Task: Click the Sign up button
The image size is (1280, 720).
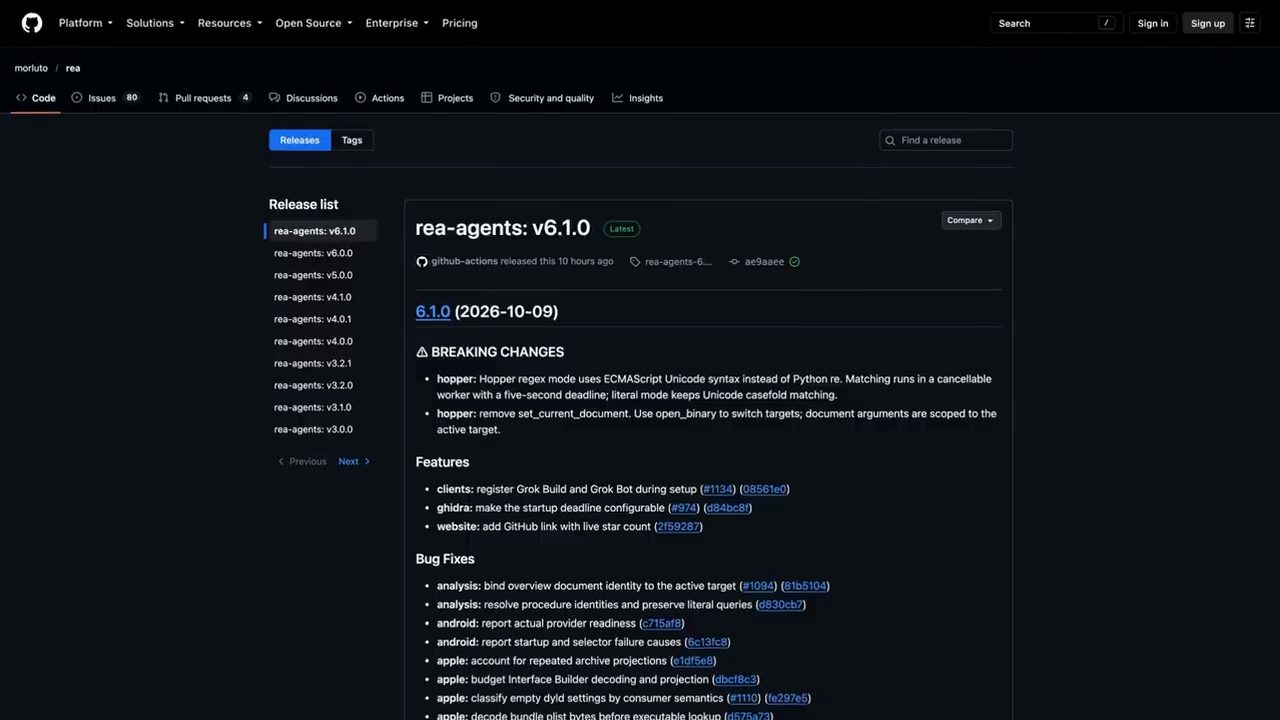Action: (1208, 23)
